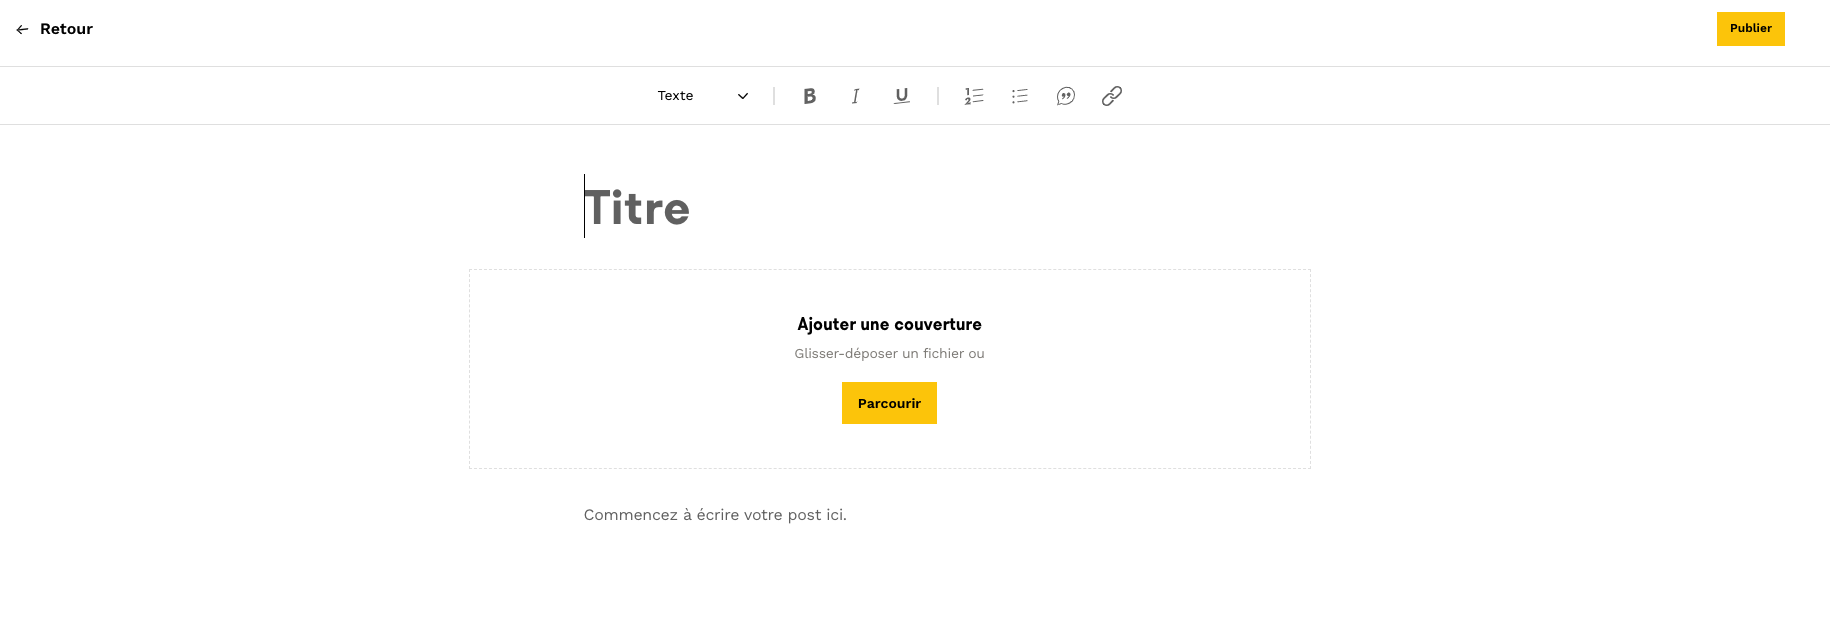Click the 'Glisser-déposer un fichier ou' hint
The width and height of the screenshot is (1830, 641).
(x=889, y=353)
